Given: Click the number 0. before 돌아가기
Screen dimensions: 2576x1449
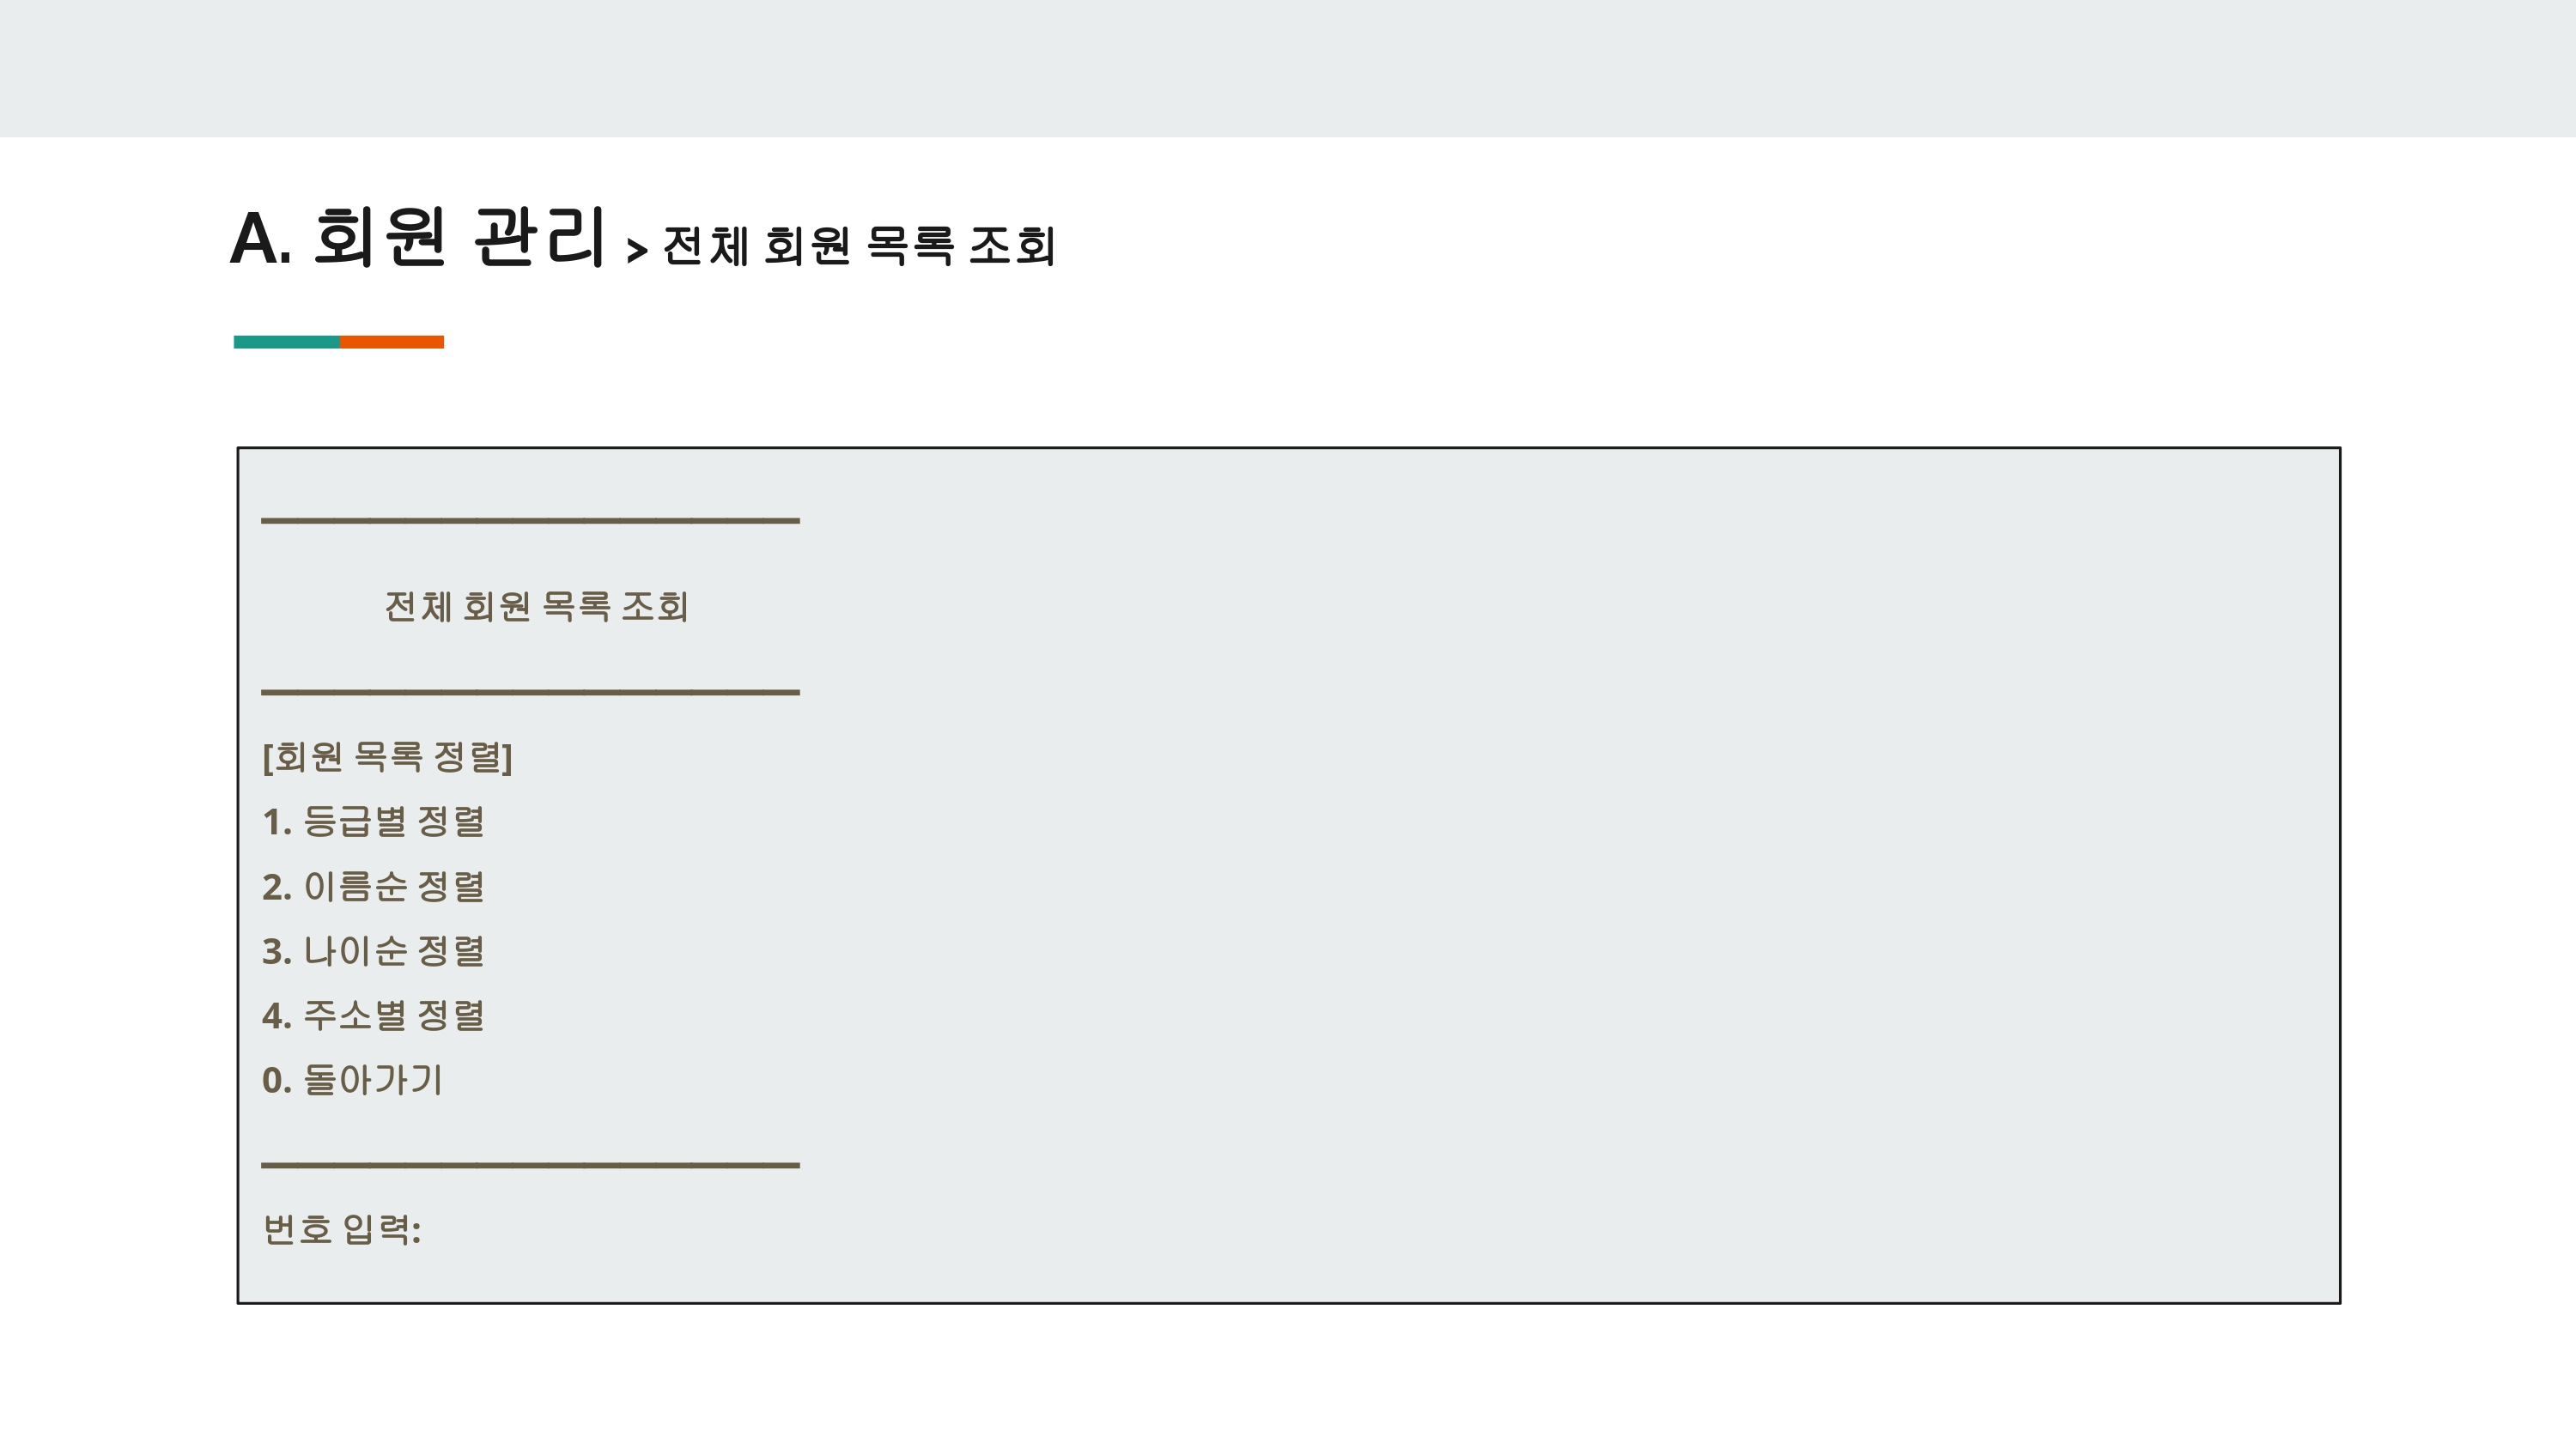Looking at the screenshot, I should click(276, 1081).
